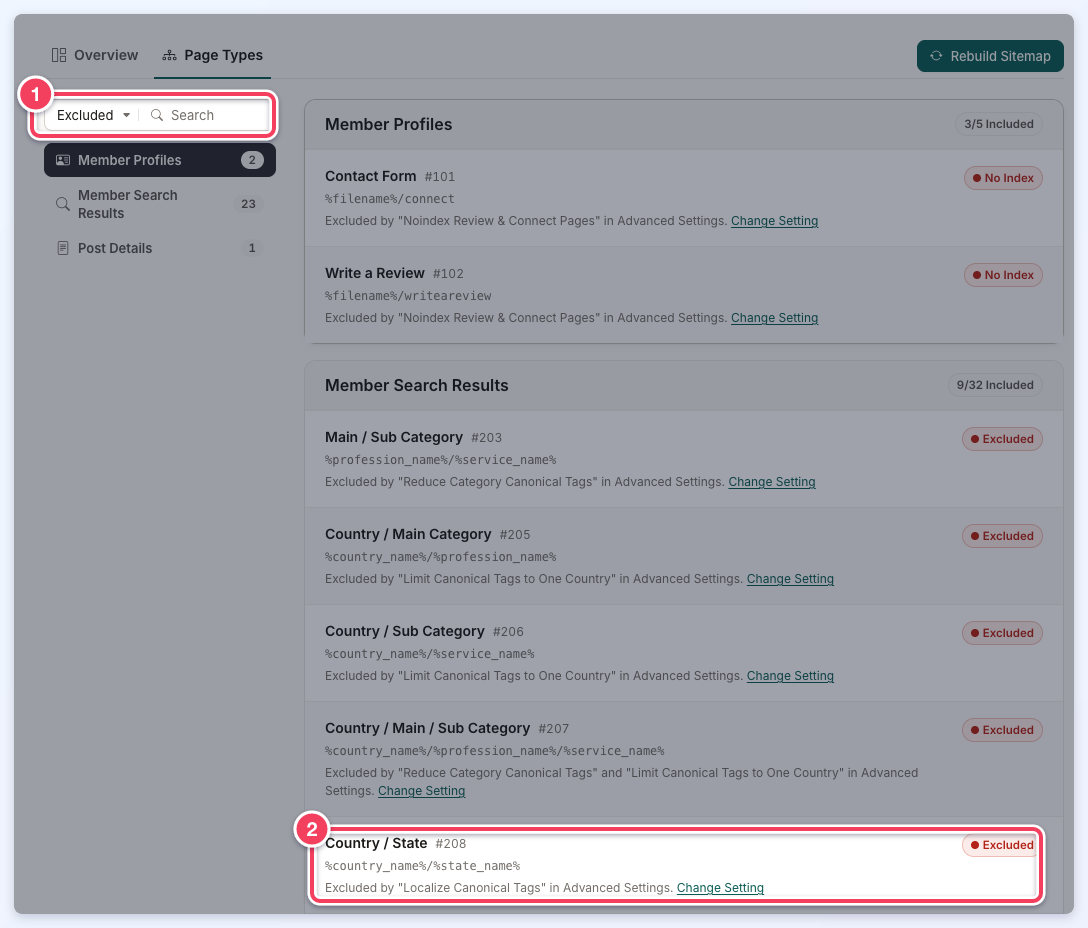Switch to the Page Types tab
Image resolution: width=1088 pixels, height=928 pixels.
pos(212,55)
